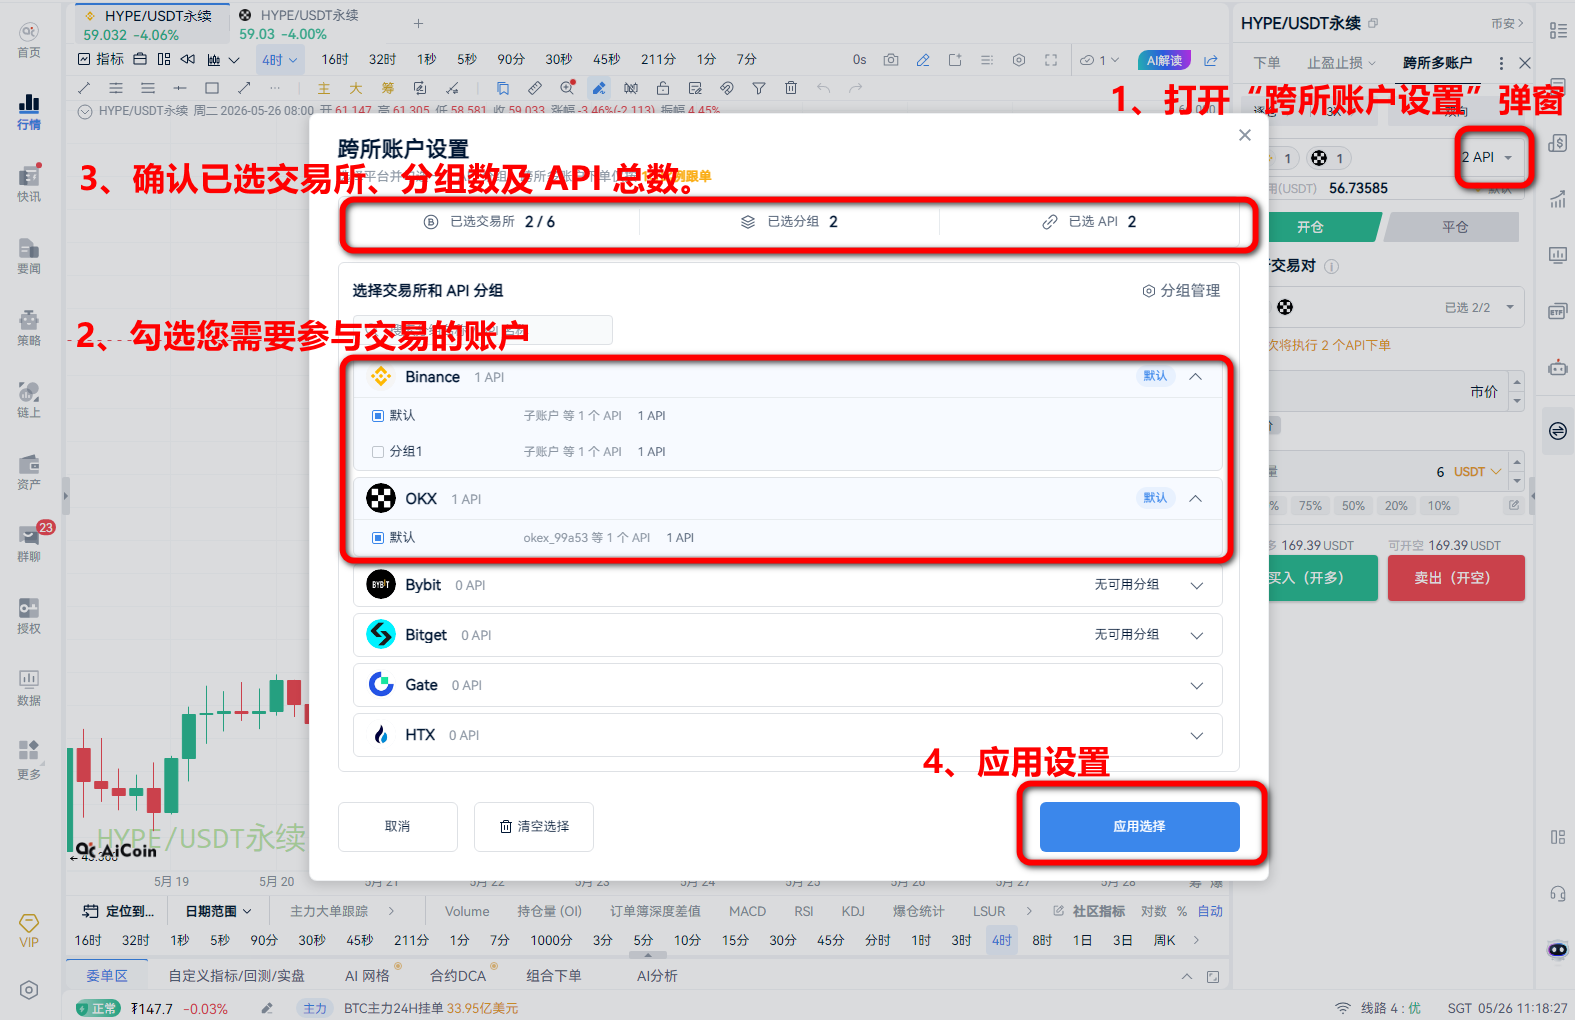1575x1020 pixels.
Task: Expand the Bybit exchange row
Action: pyautogui.click(x=1197, y=586)
